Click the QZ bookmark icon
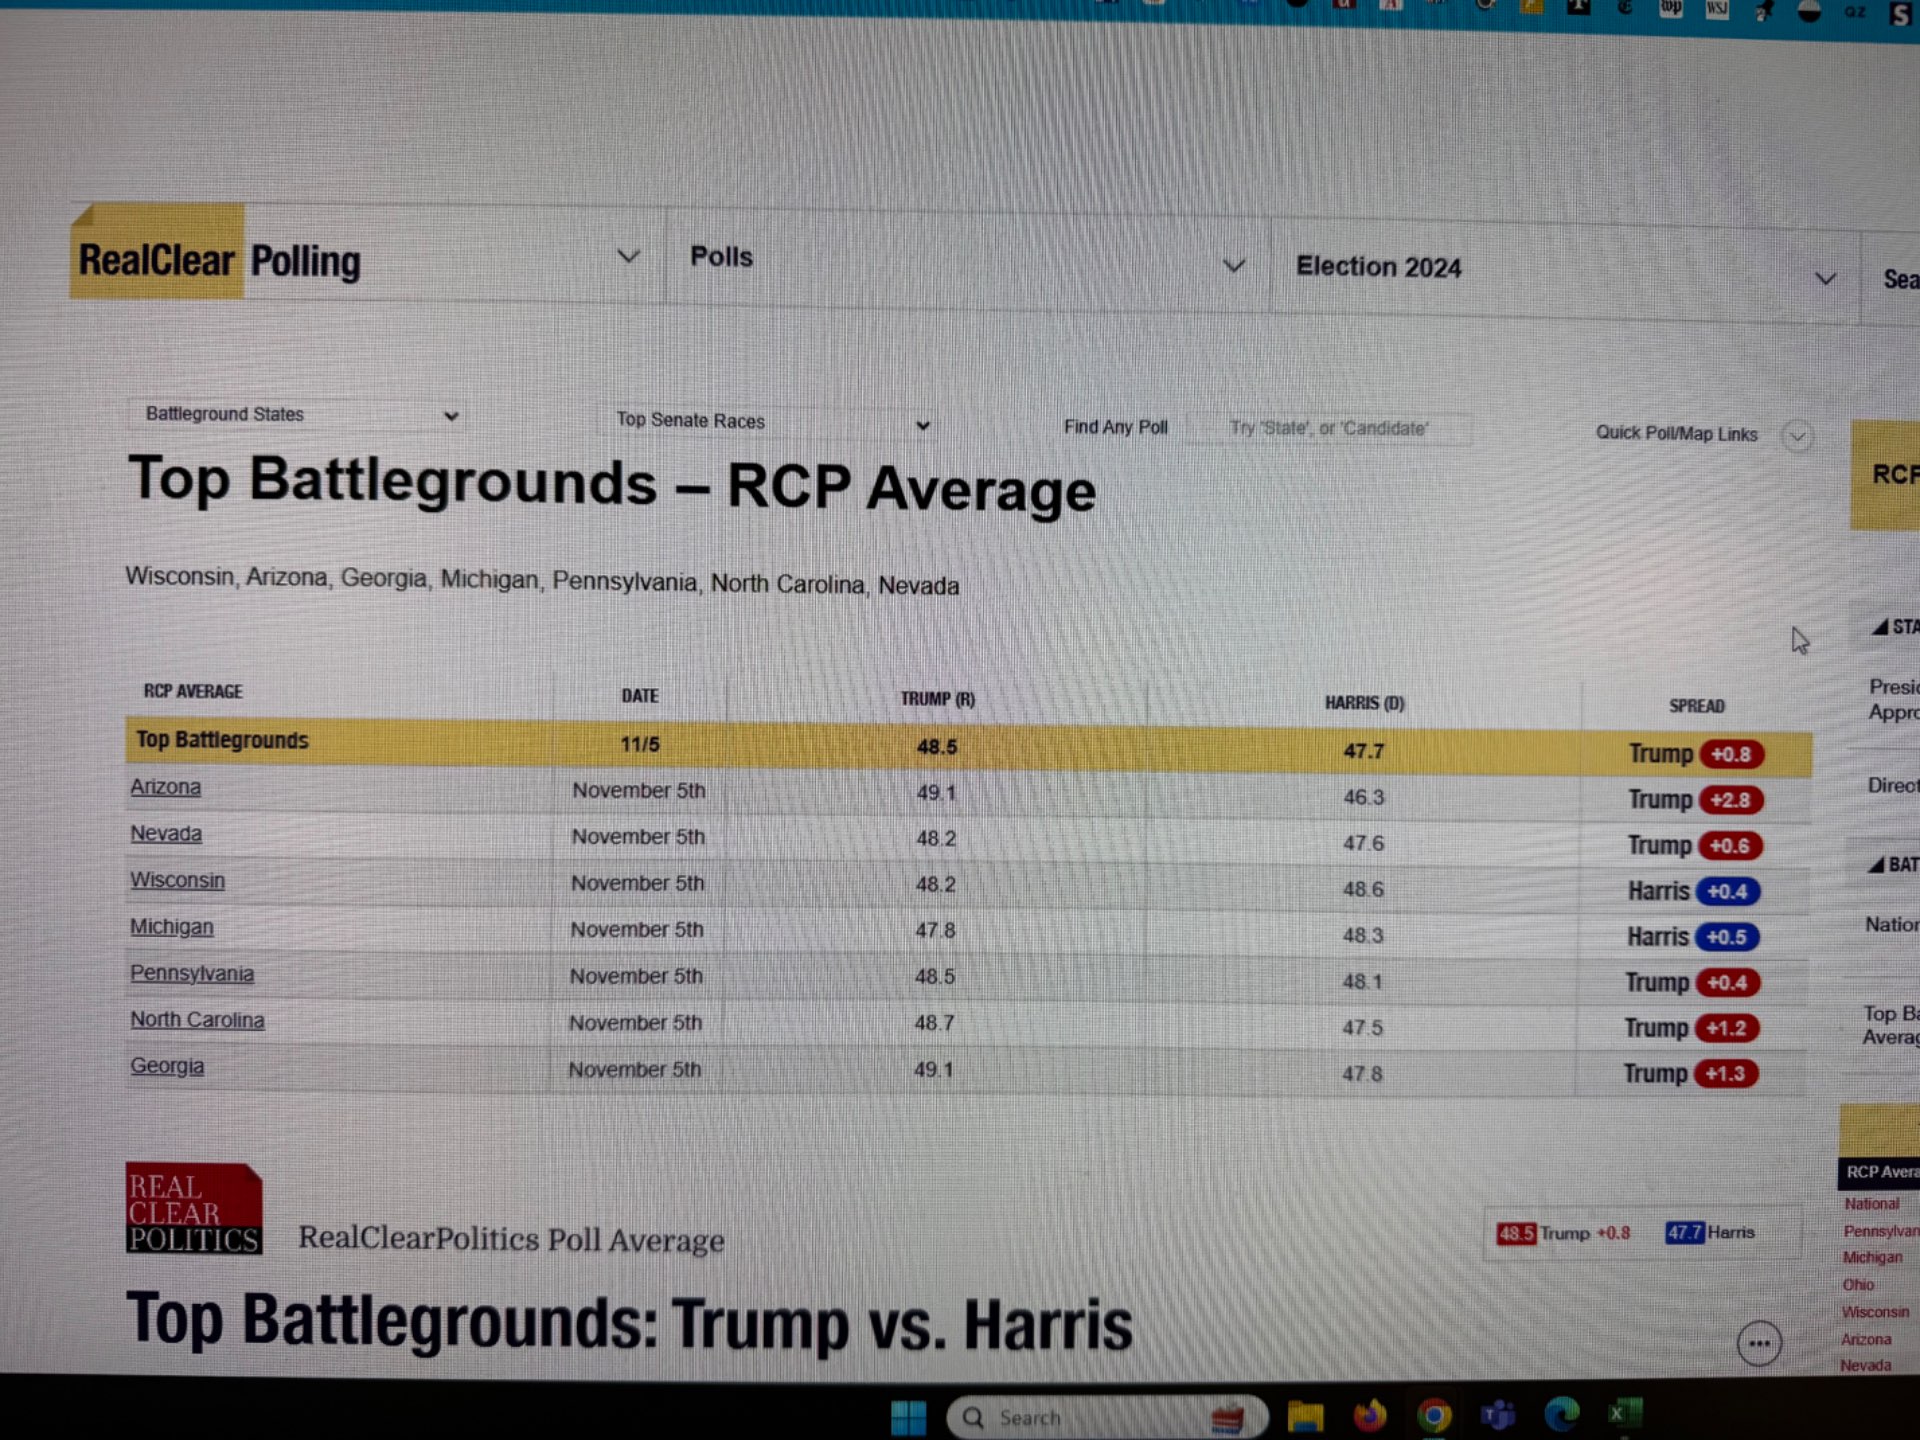The height and width of the screenshot is (1440, 1920). [x=1855, y=11]
